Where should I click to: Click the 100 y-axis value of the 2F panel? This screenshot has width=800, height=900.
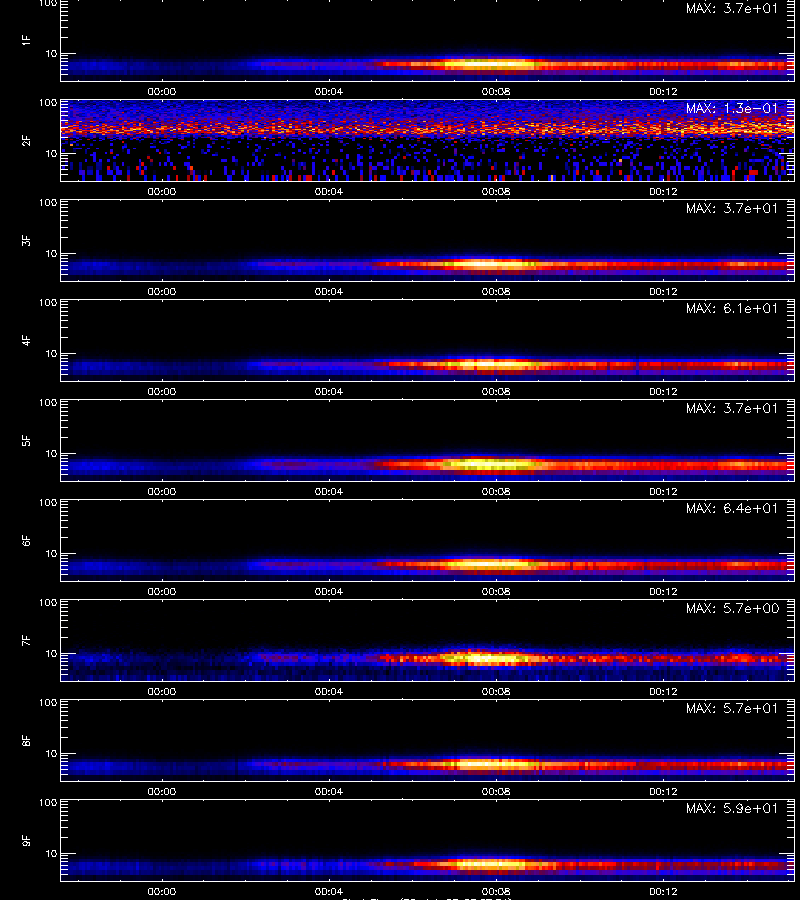tap(48, 103)
